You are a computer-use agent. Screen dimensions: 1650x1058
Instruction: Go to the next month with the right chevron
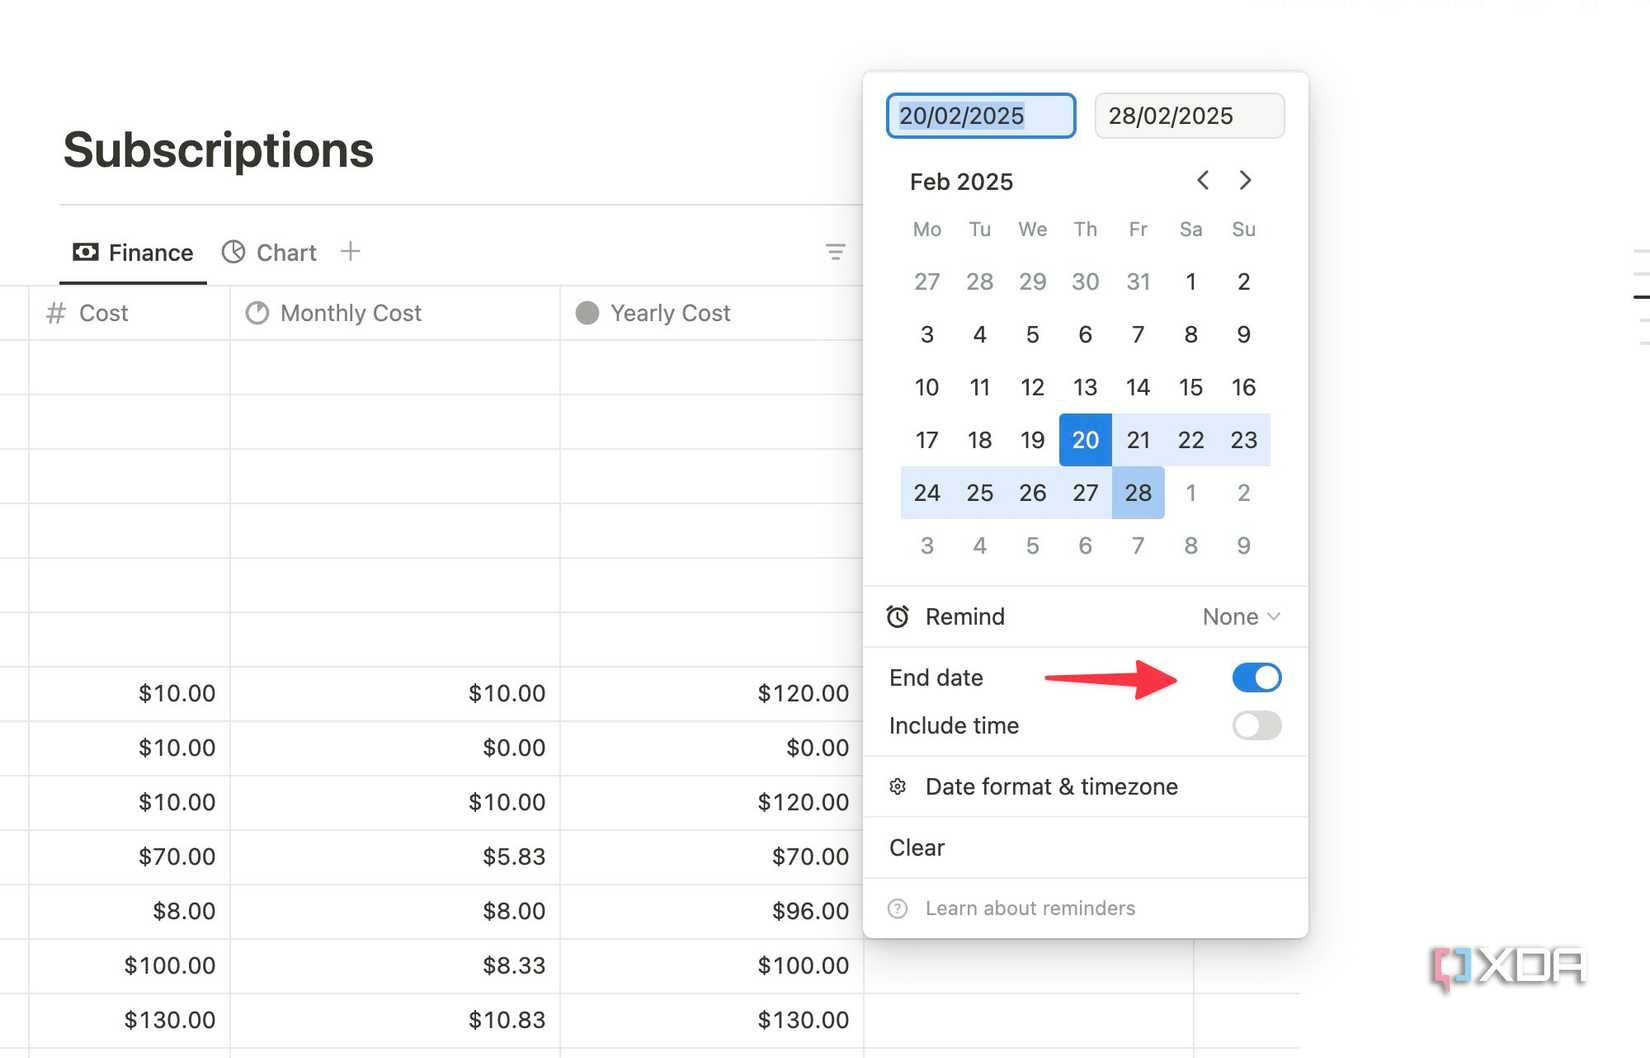pos(1245,181)
